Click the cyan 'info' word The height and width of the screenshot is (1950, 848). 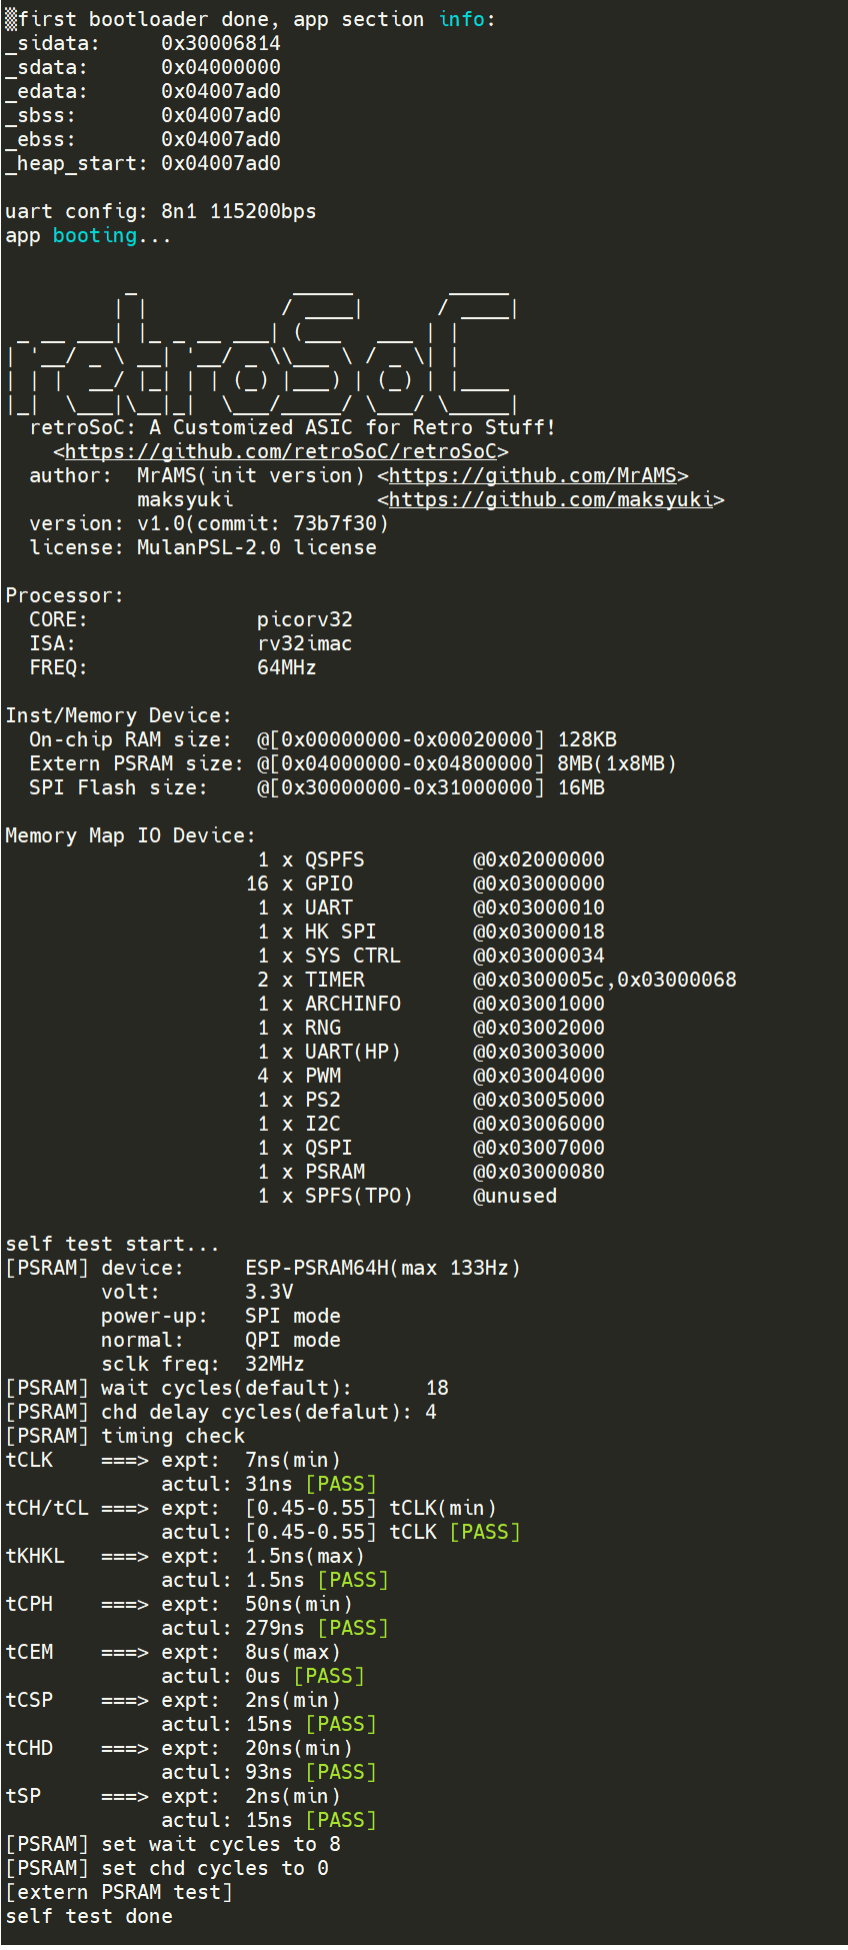point(461,20)
